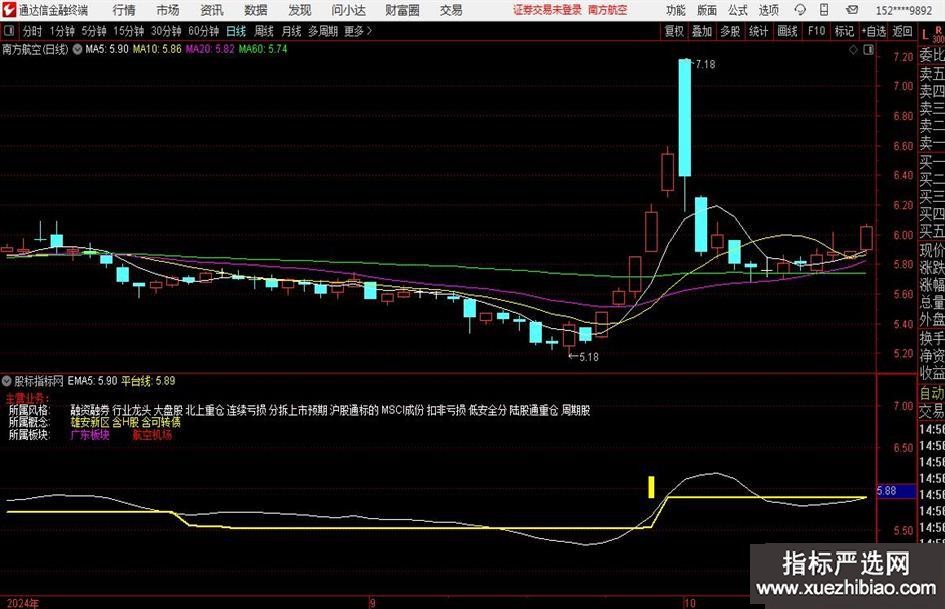Click the yellow signal bar in indicator panel
945x609 pixels.
tap(651, 487)
